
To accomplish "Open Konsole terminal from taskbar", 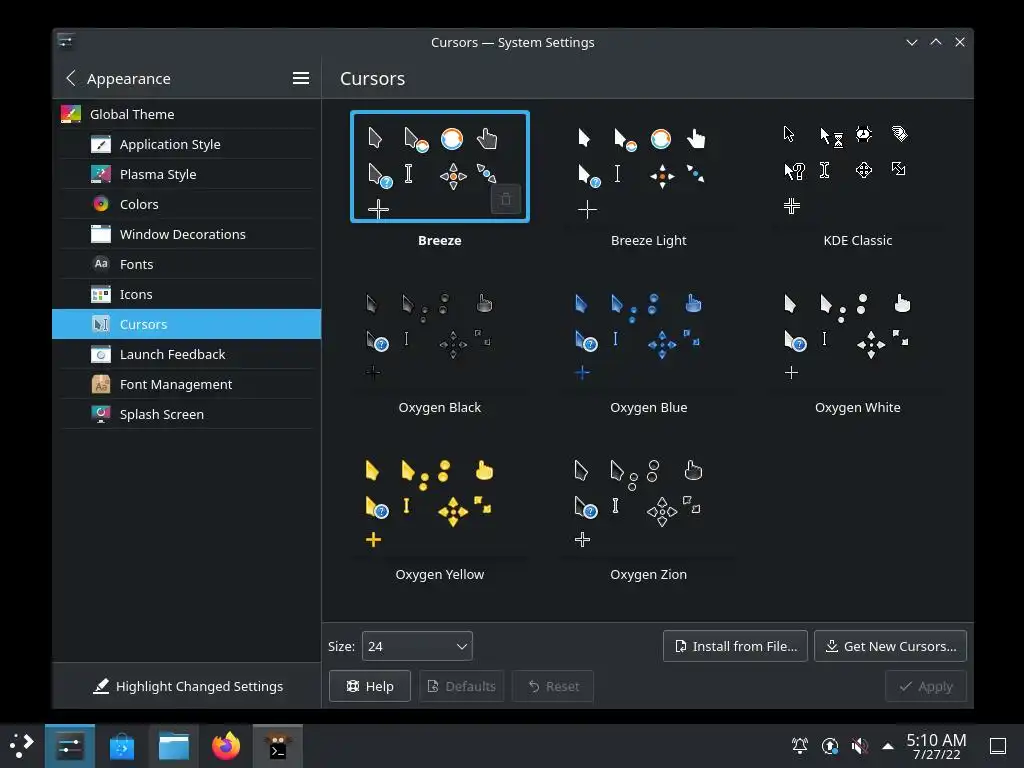I will (x=278, y=746).
